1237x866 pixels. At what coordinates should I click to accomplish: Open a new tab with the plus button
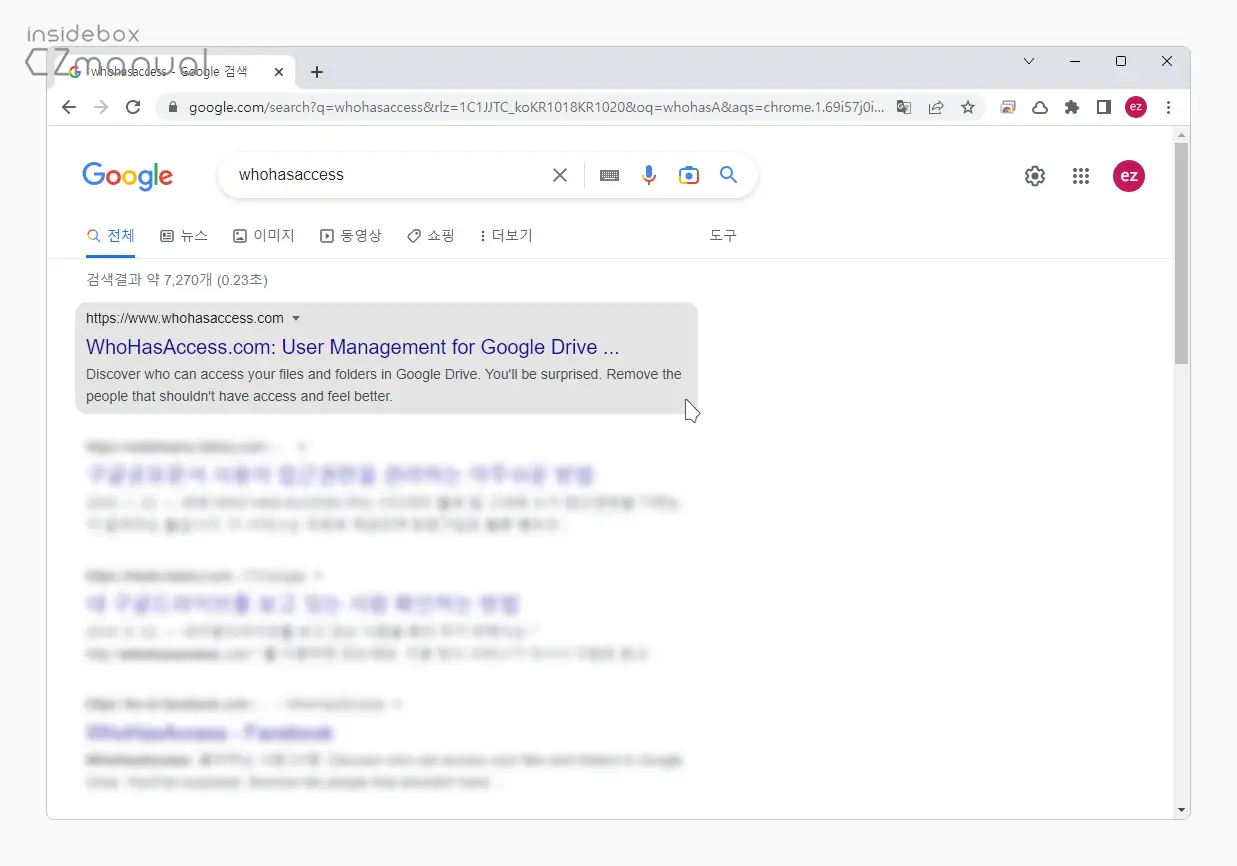(317, 72)
